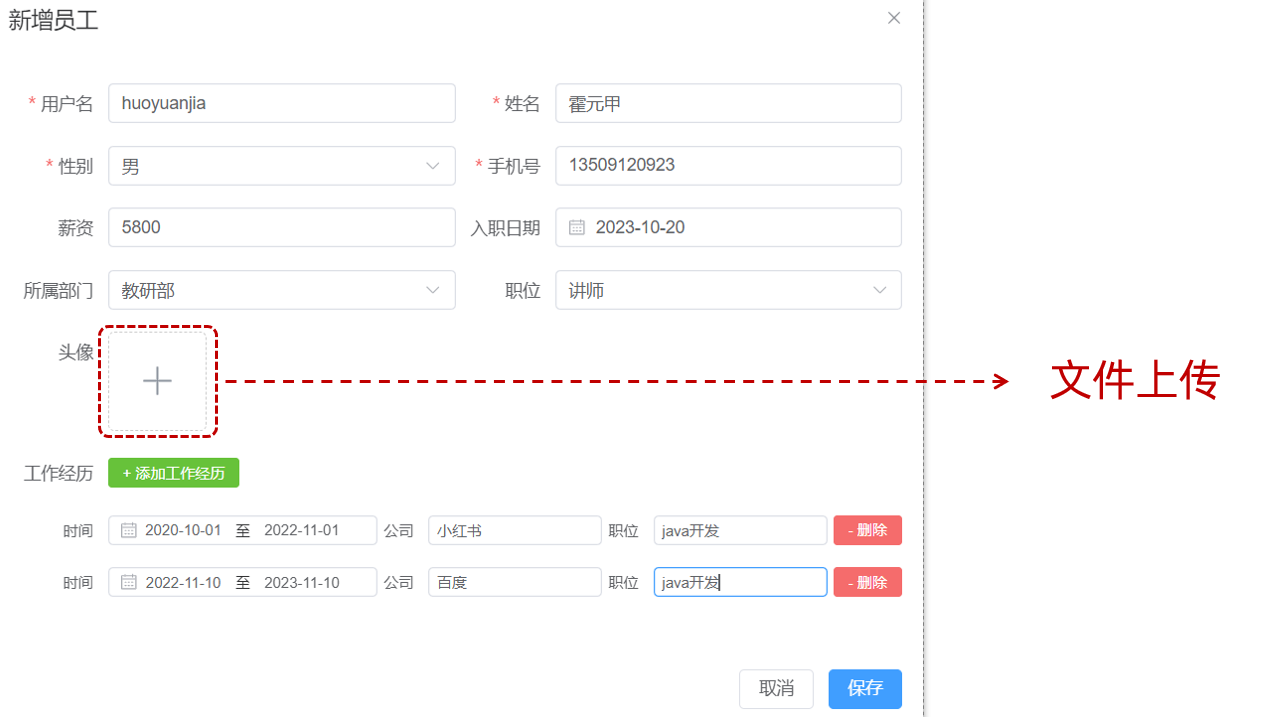The width and height of the screenshot is (1280, 717).
Task: Click the 入职日期 date field 2023-10-20
Action: click(x=728, y=227)
